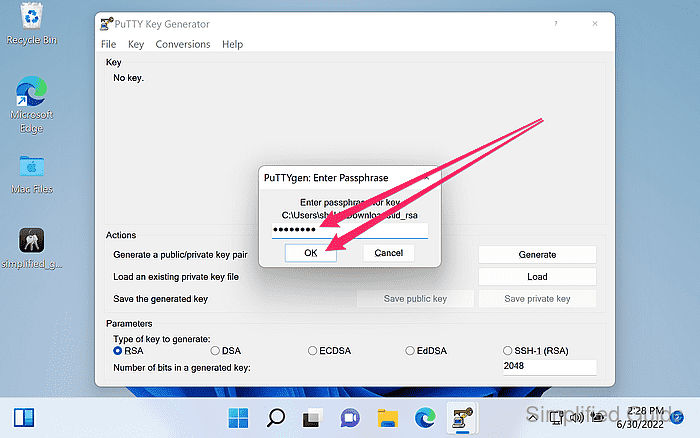Click the Generate button
700x438 pixels.
pyautogui.click(x=537, y=254)
